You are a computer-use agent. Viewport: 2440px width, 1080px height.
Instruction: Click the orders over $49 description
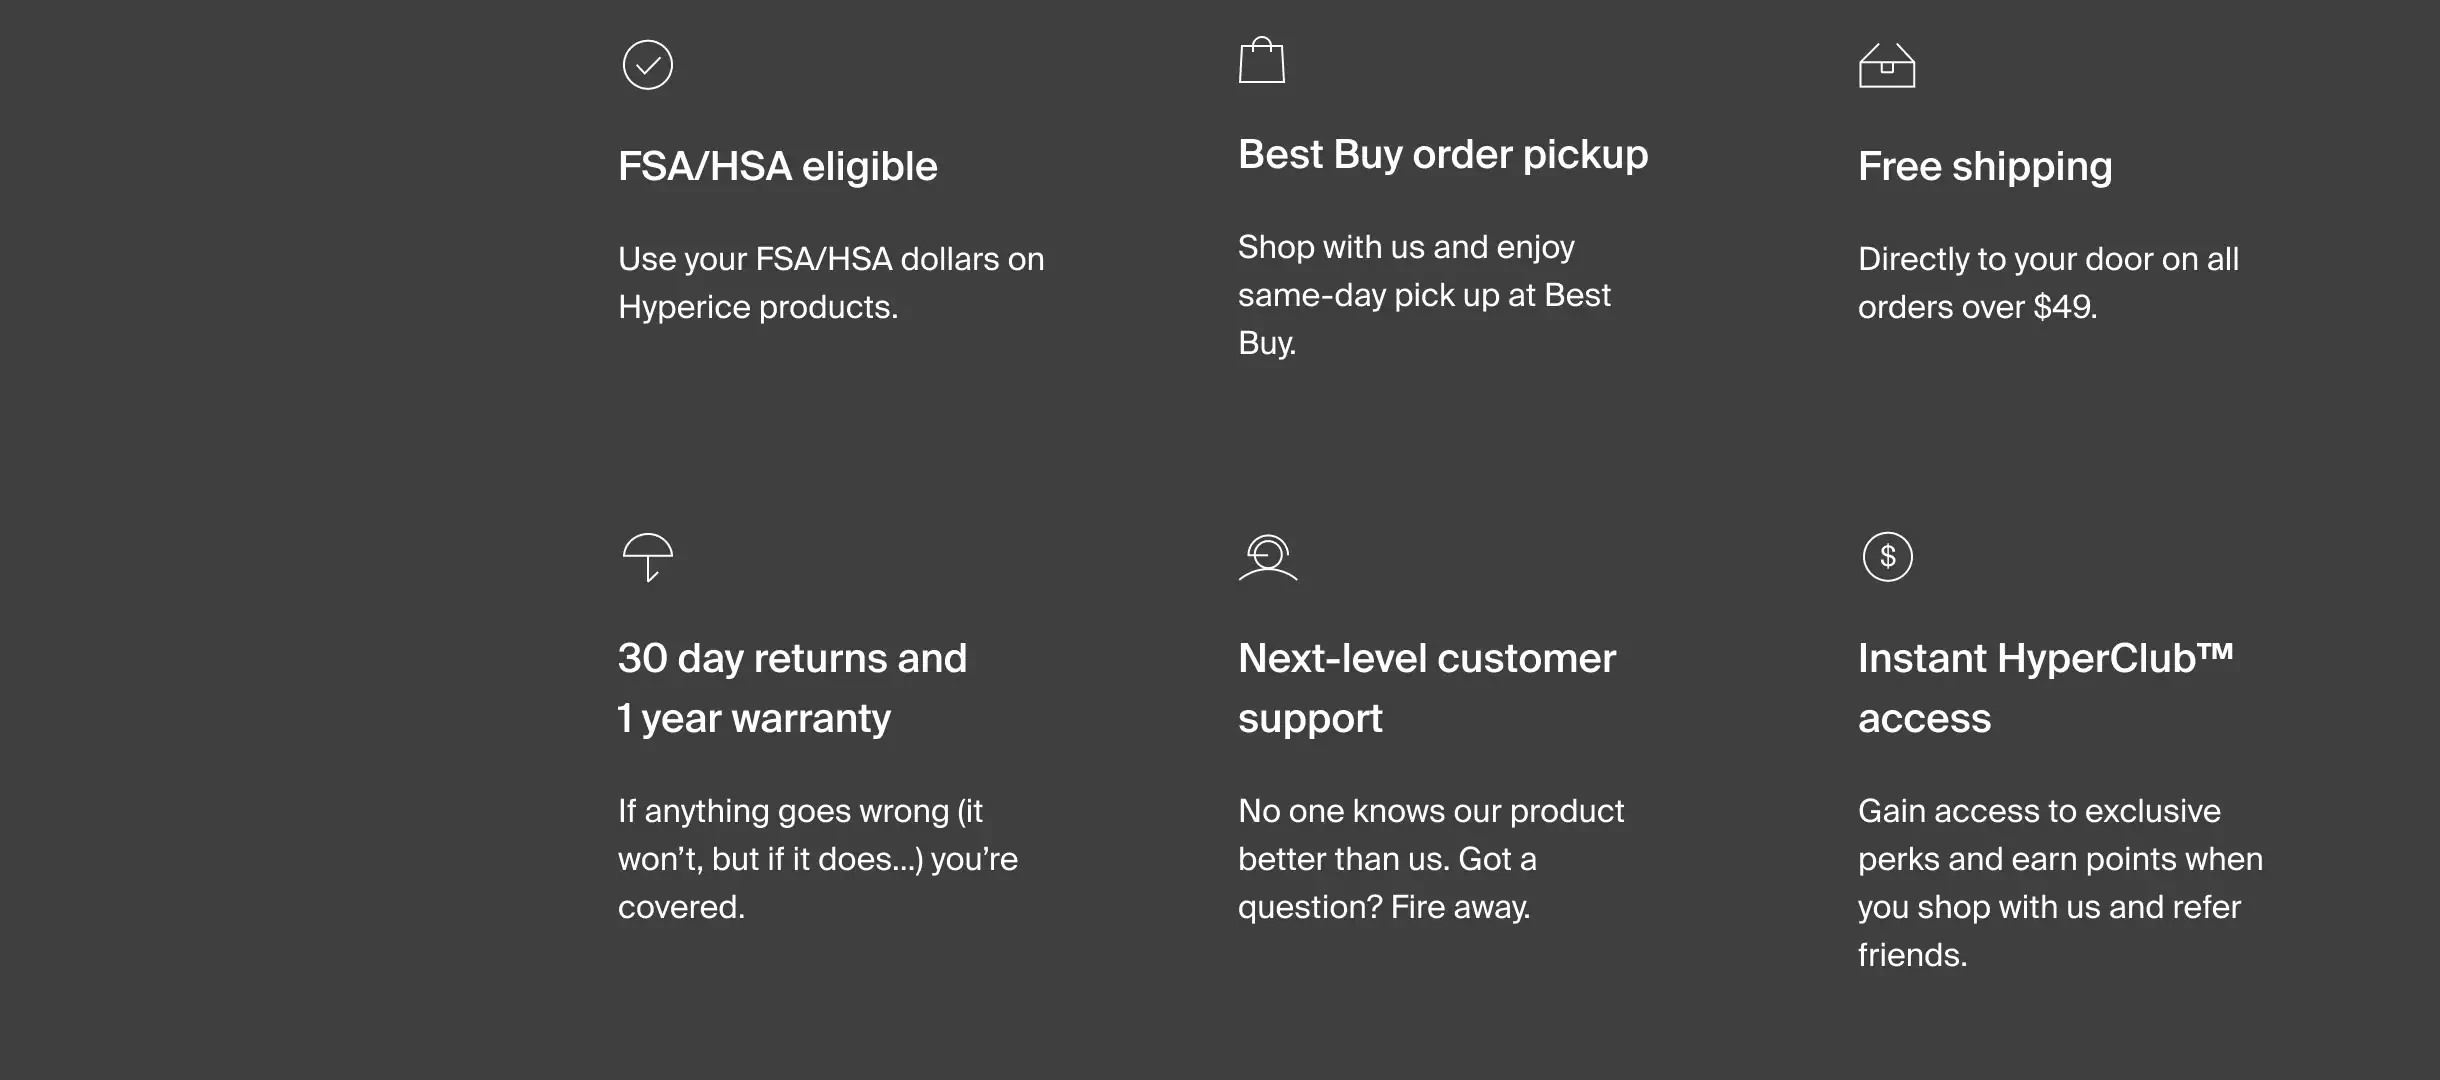(1977, 307)
